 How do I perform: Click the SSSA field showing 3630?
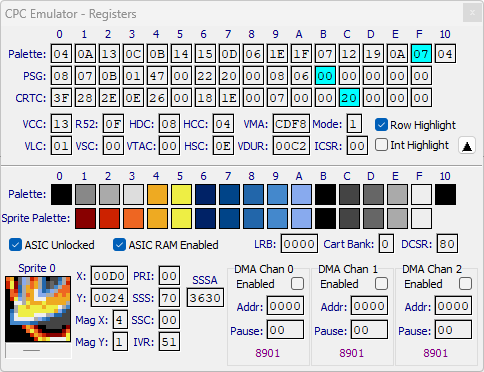coord(205,297)
